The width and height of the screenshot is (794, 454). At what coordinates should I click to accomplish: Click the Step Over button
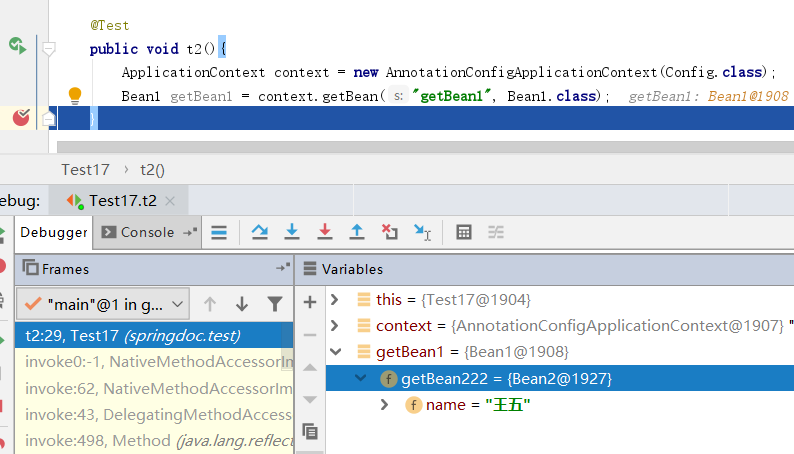[x=260, y=232]
